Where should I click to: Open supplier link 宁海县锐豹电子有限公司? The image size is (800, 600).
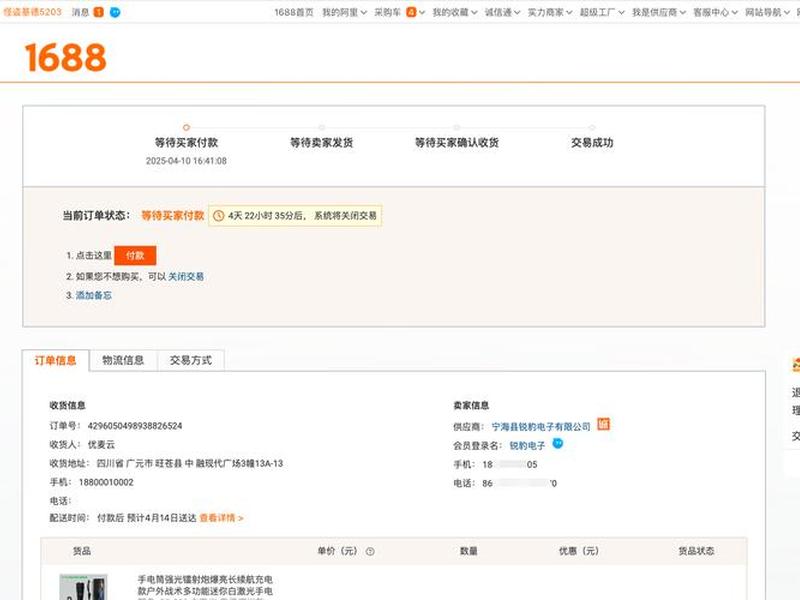click(541, 427)
